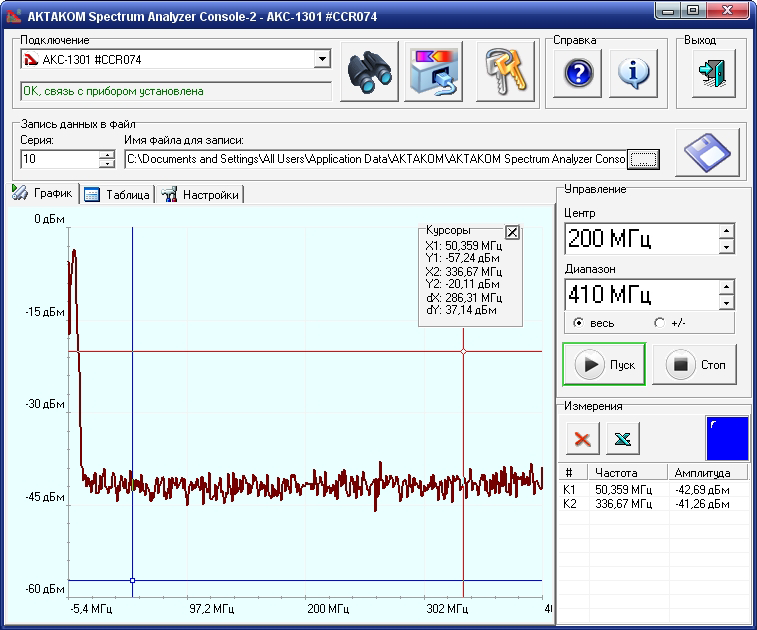Click the -30 дБм y-axis label
The height and width of the screenshot is (630, 757).
point(45,404)
